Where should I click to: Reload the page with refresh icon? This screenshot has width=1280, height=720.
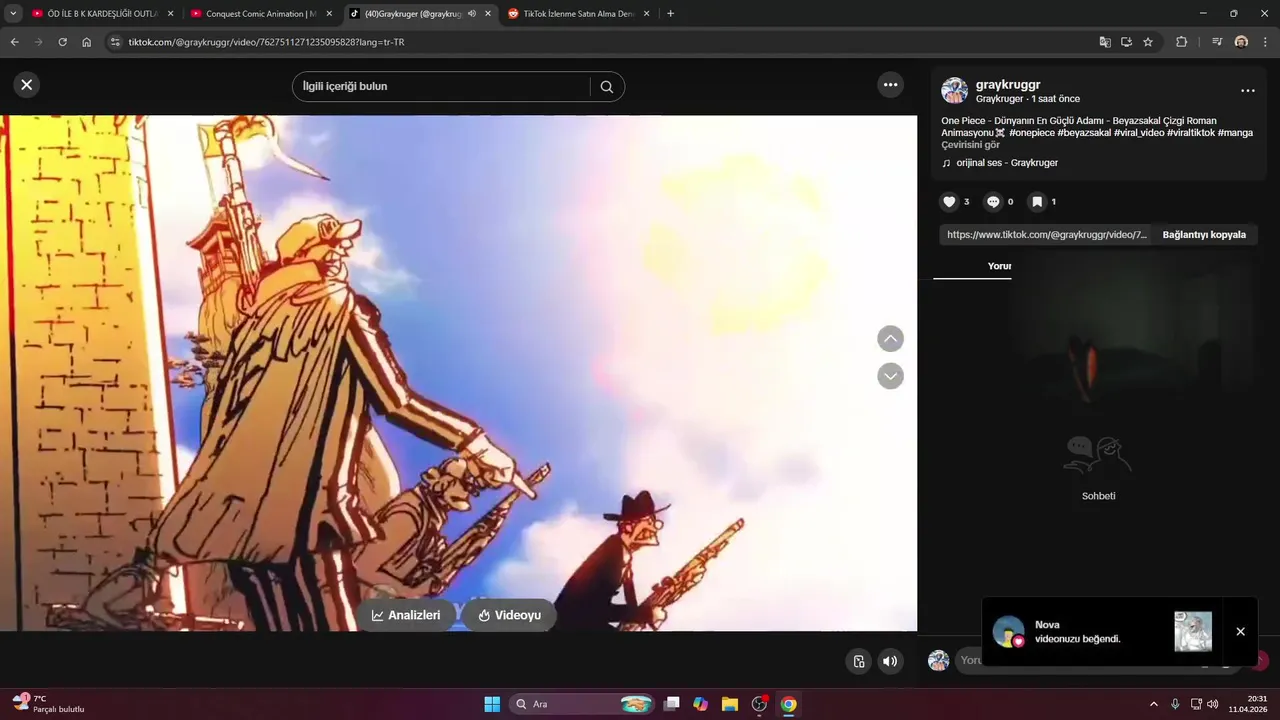[62, 42]
